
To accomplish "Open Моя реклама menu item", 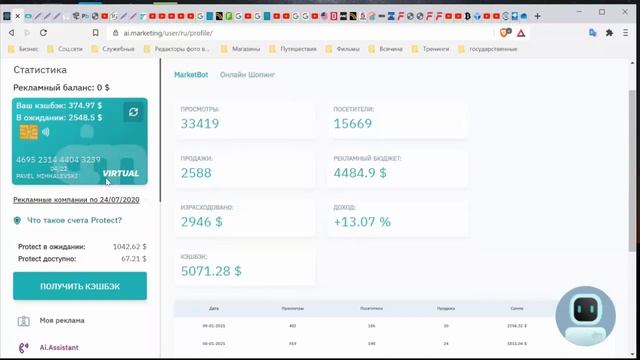I will 62,320.
